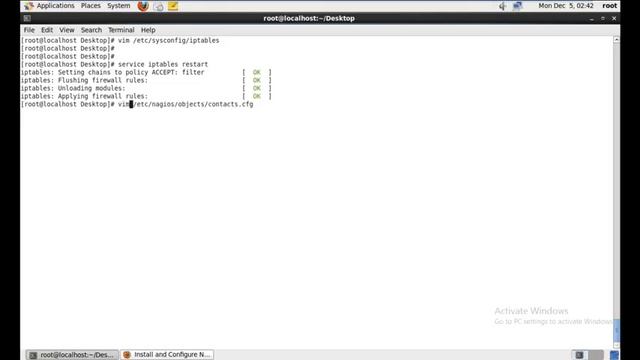The height and width of the screenshot is (360, 640).
Task: Click the bottom-right panel tray icon
Action: click(x=614, y=355)
